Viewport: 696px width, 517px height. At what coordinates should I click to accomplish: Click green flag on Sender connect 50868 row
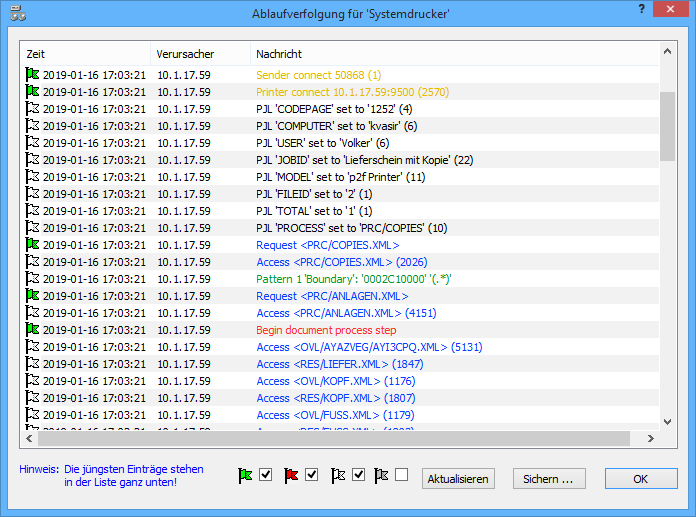(33, 75)
